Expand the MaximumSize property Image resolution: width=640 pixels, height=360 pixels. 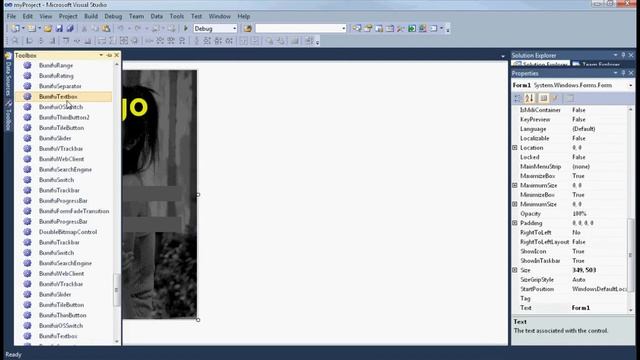[515, 185]
